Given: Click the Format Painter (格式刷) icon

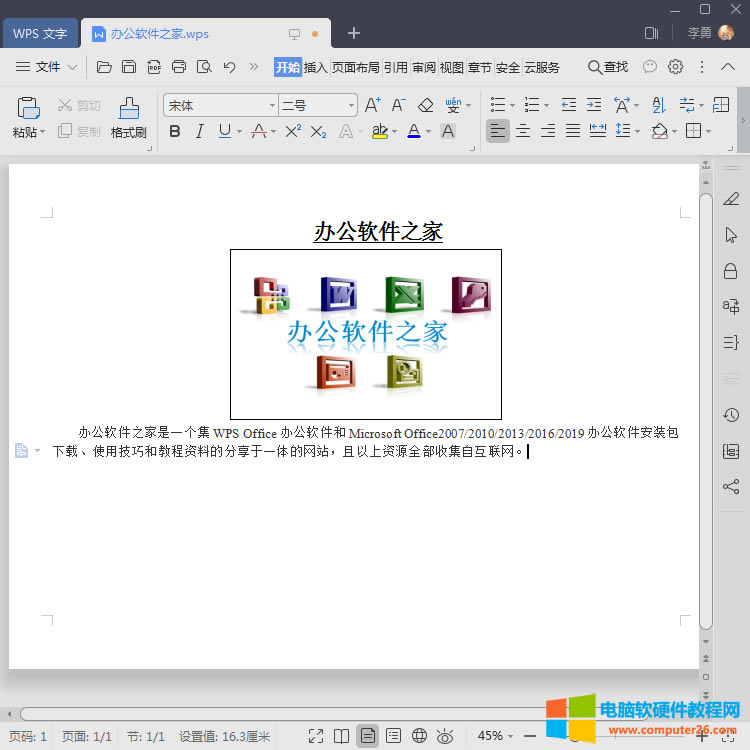Looking at the screenshot, I should click(129, 109).
